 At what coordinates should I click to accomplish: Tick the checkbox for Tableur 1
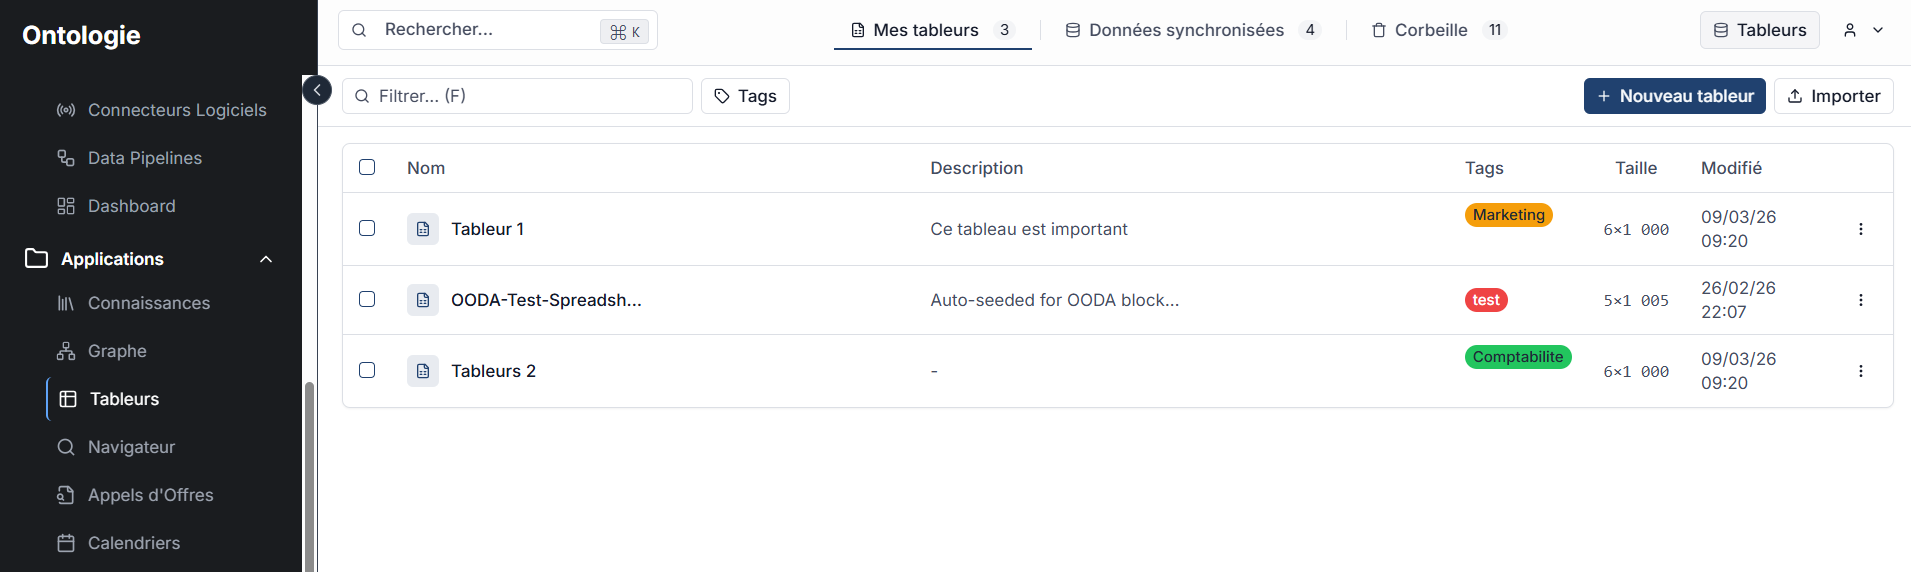tap(367, 228)
